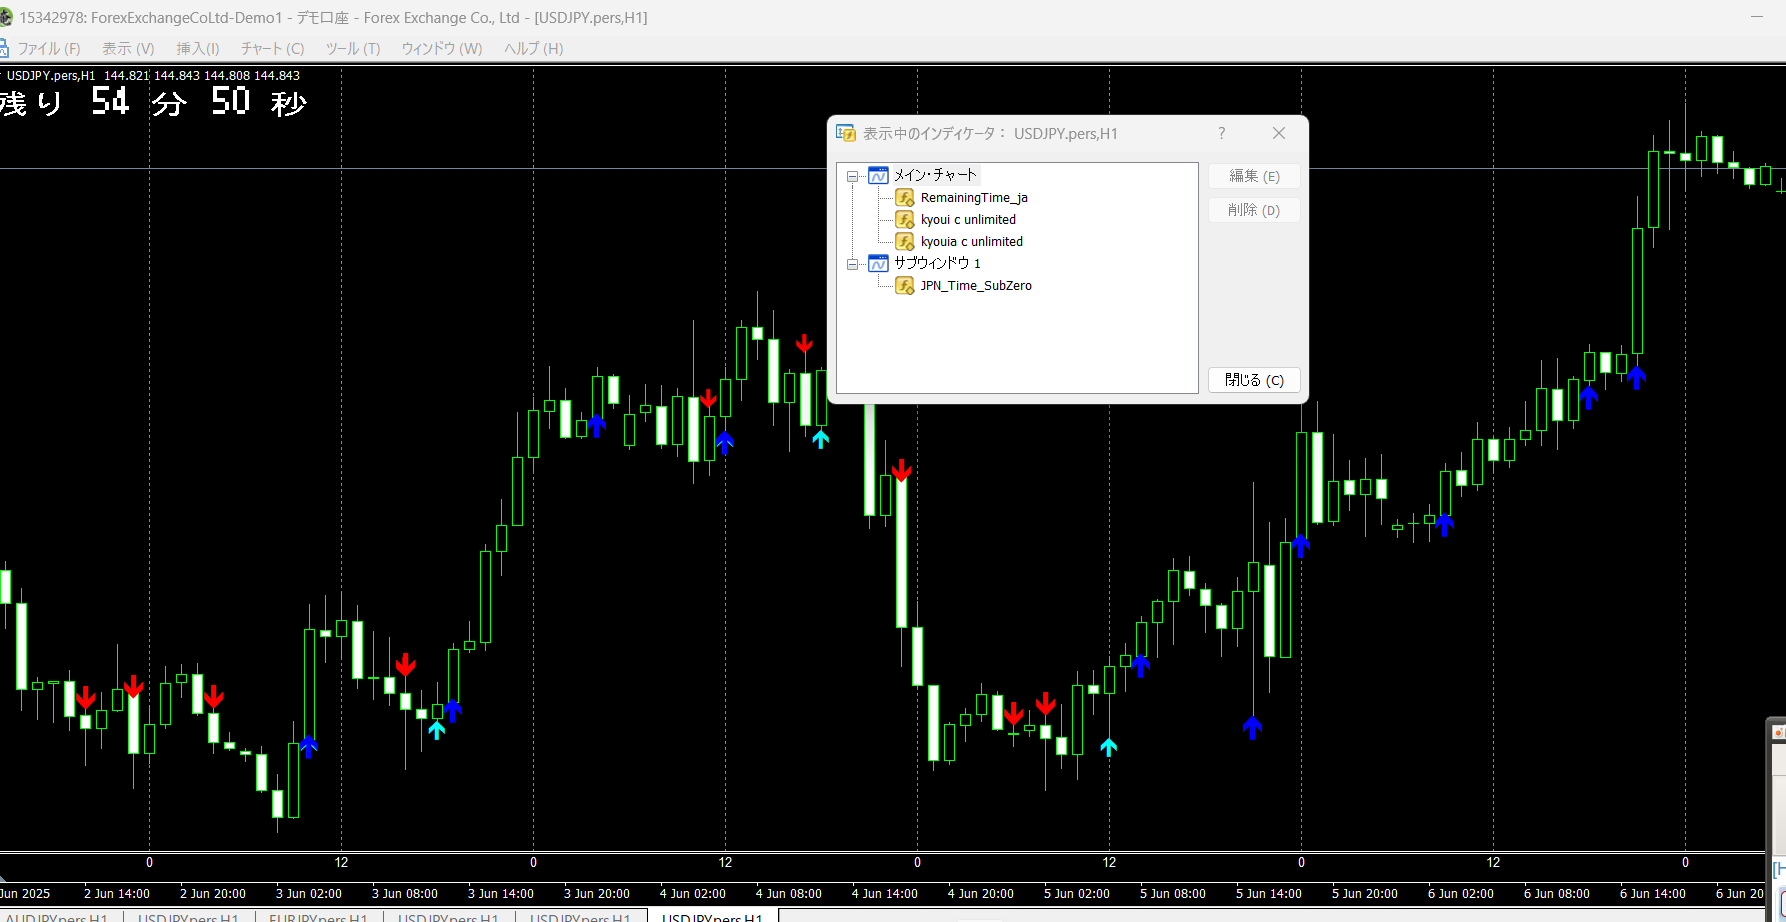Viewport: 1786px width, 922px height.
Task: Open the ツール (T) menu
Action: (x=352, y=49)
